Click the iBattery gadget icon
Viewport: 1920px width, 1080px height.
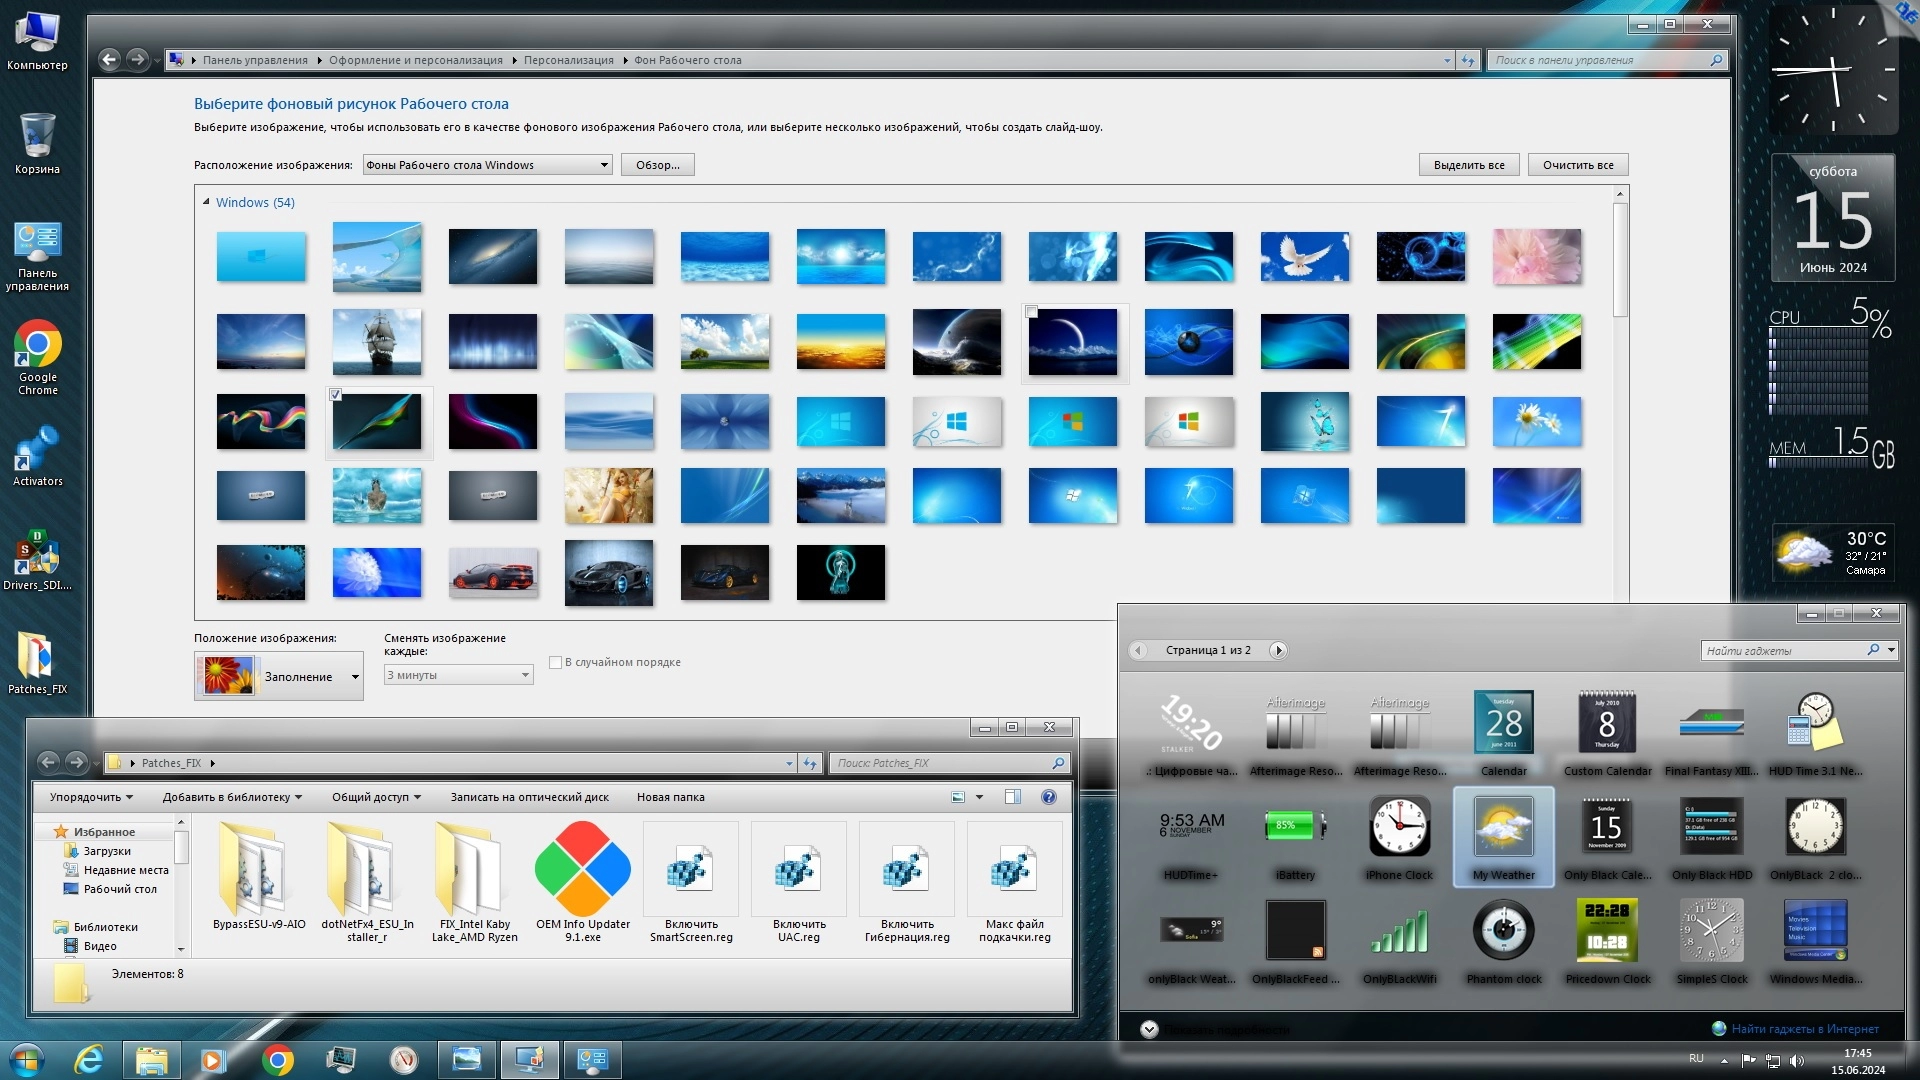click(x=1294, y=826)
